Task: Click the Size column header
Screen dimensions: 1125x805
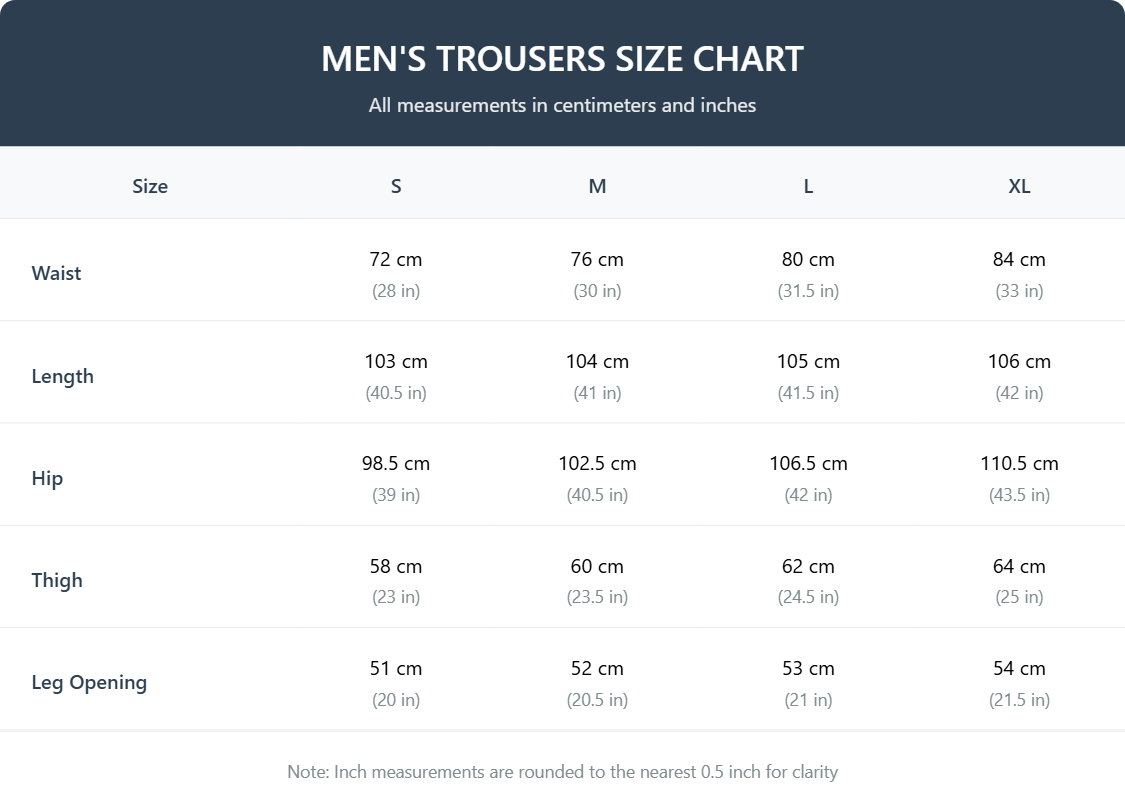Action: click(x=150, y=186)
